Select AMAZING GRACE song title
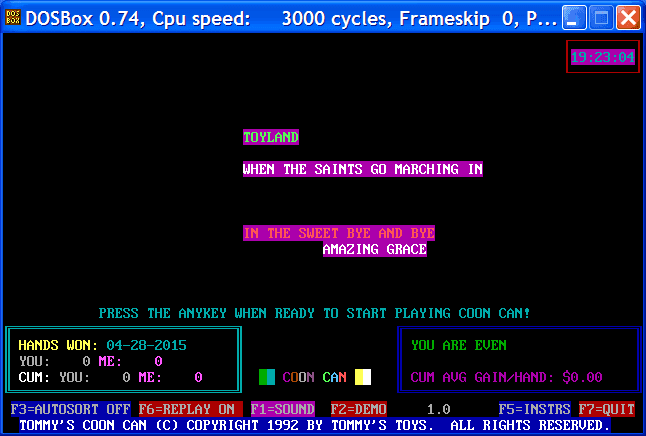 point(374,249)
